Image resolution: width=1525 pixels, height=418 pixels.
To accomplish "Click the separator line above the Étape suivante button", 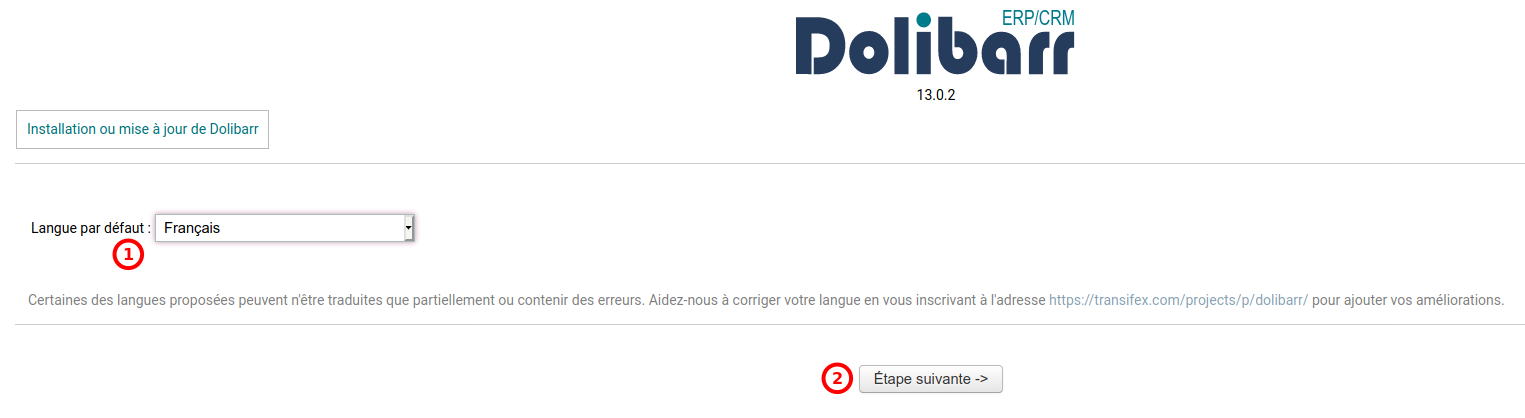I will click(770, 324).
